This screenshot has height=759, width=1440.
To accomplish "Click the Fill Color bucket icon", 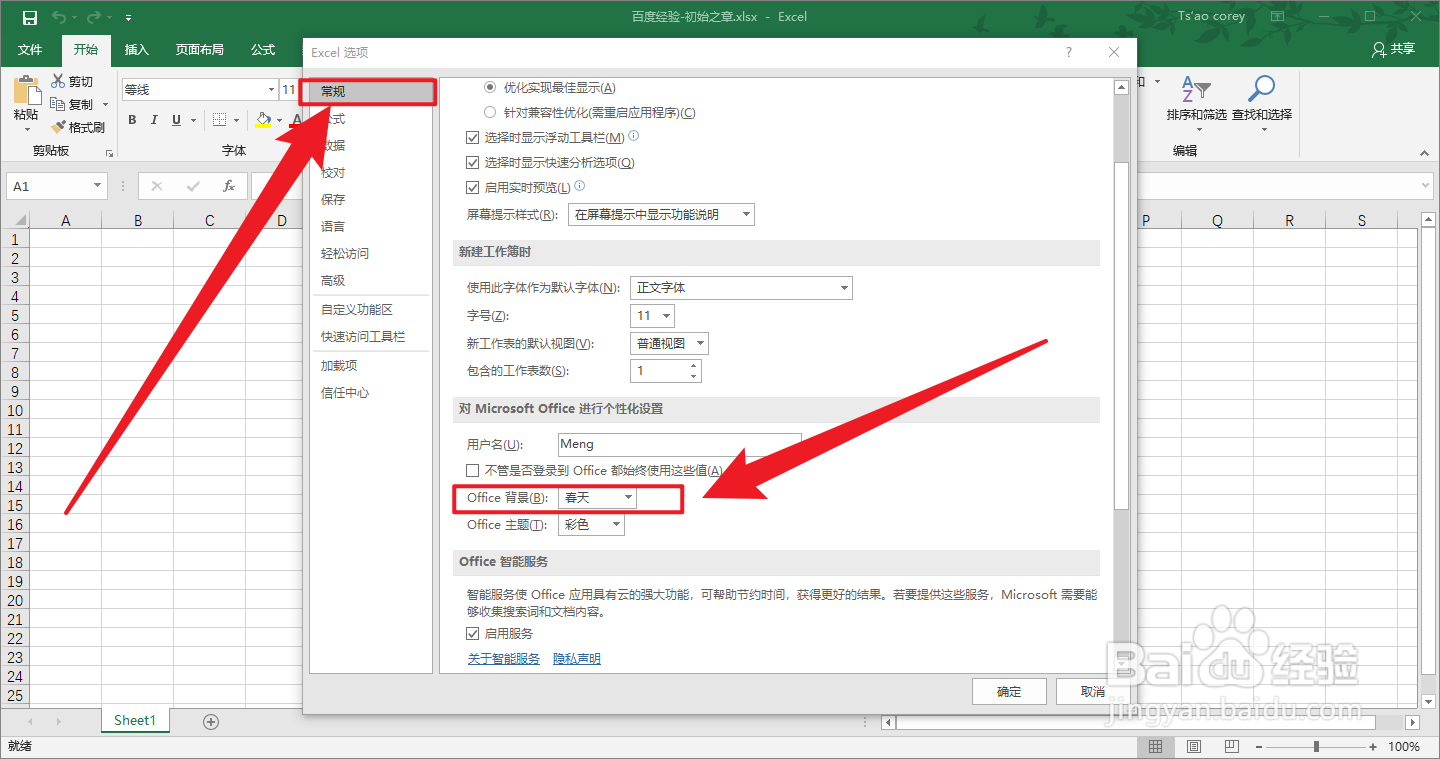I will click(263, 120).
